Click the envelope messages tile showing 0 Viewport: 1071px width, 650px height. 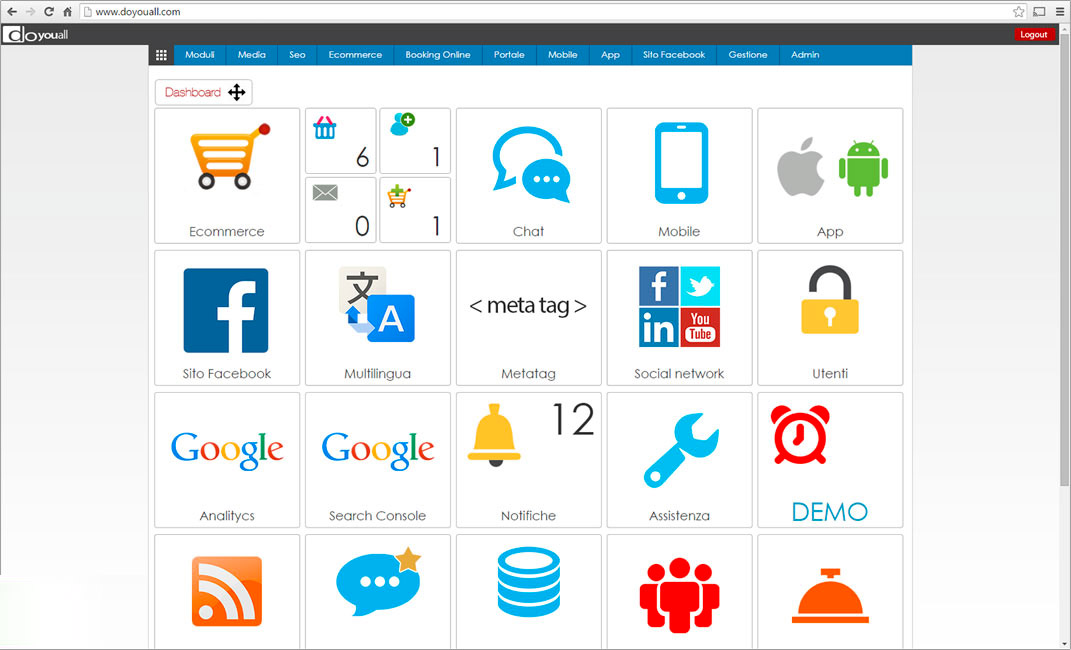[x=341, y=210]
